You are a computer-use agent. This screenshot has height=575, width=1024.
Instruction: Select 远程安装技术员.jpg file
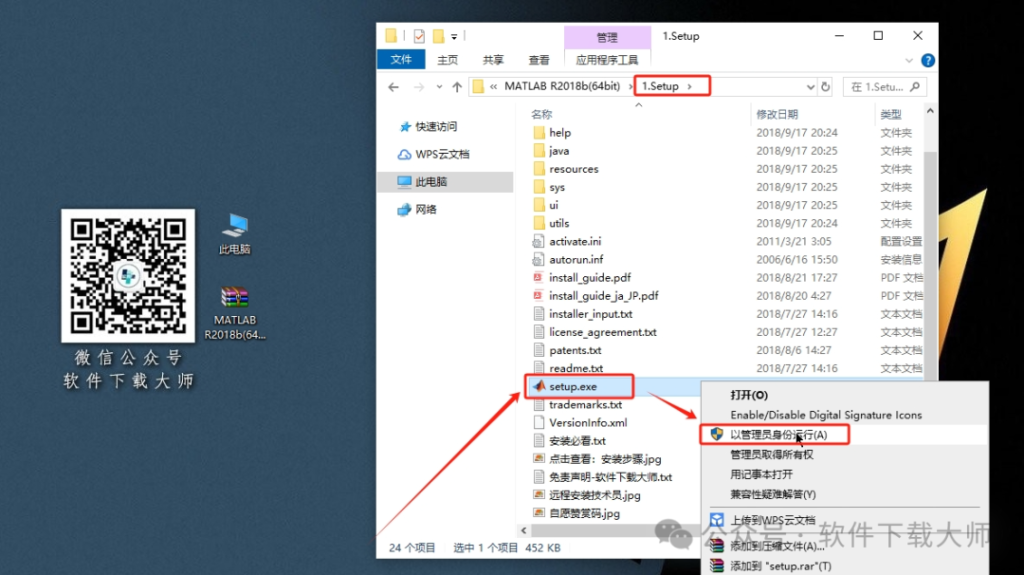594,496
